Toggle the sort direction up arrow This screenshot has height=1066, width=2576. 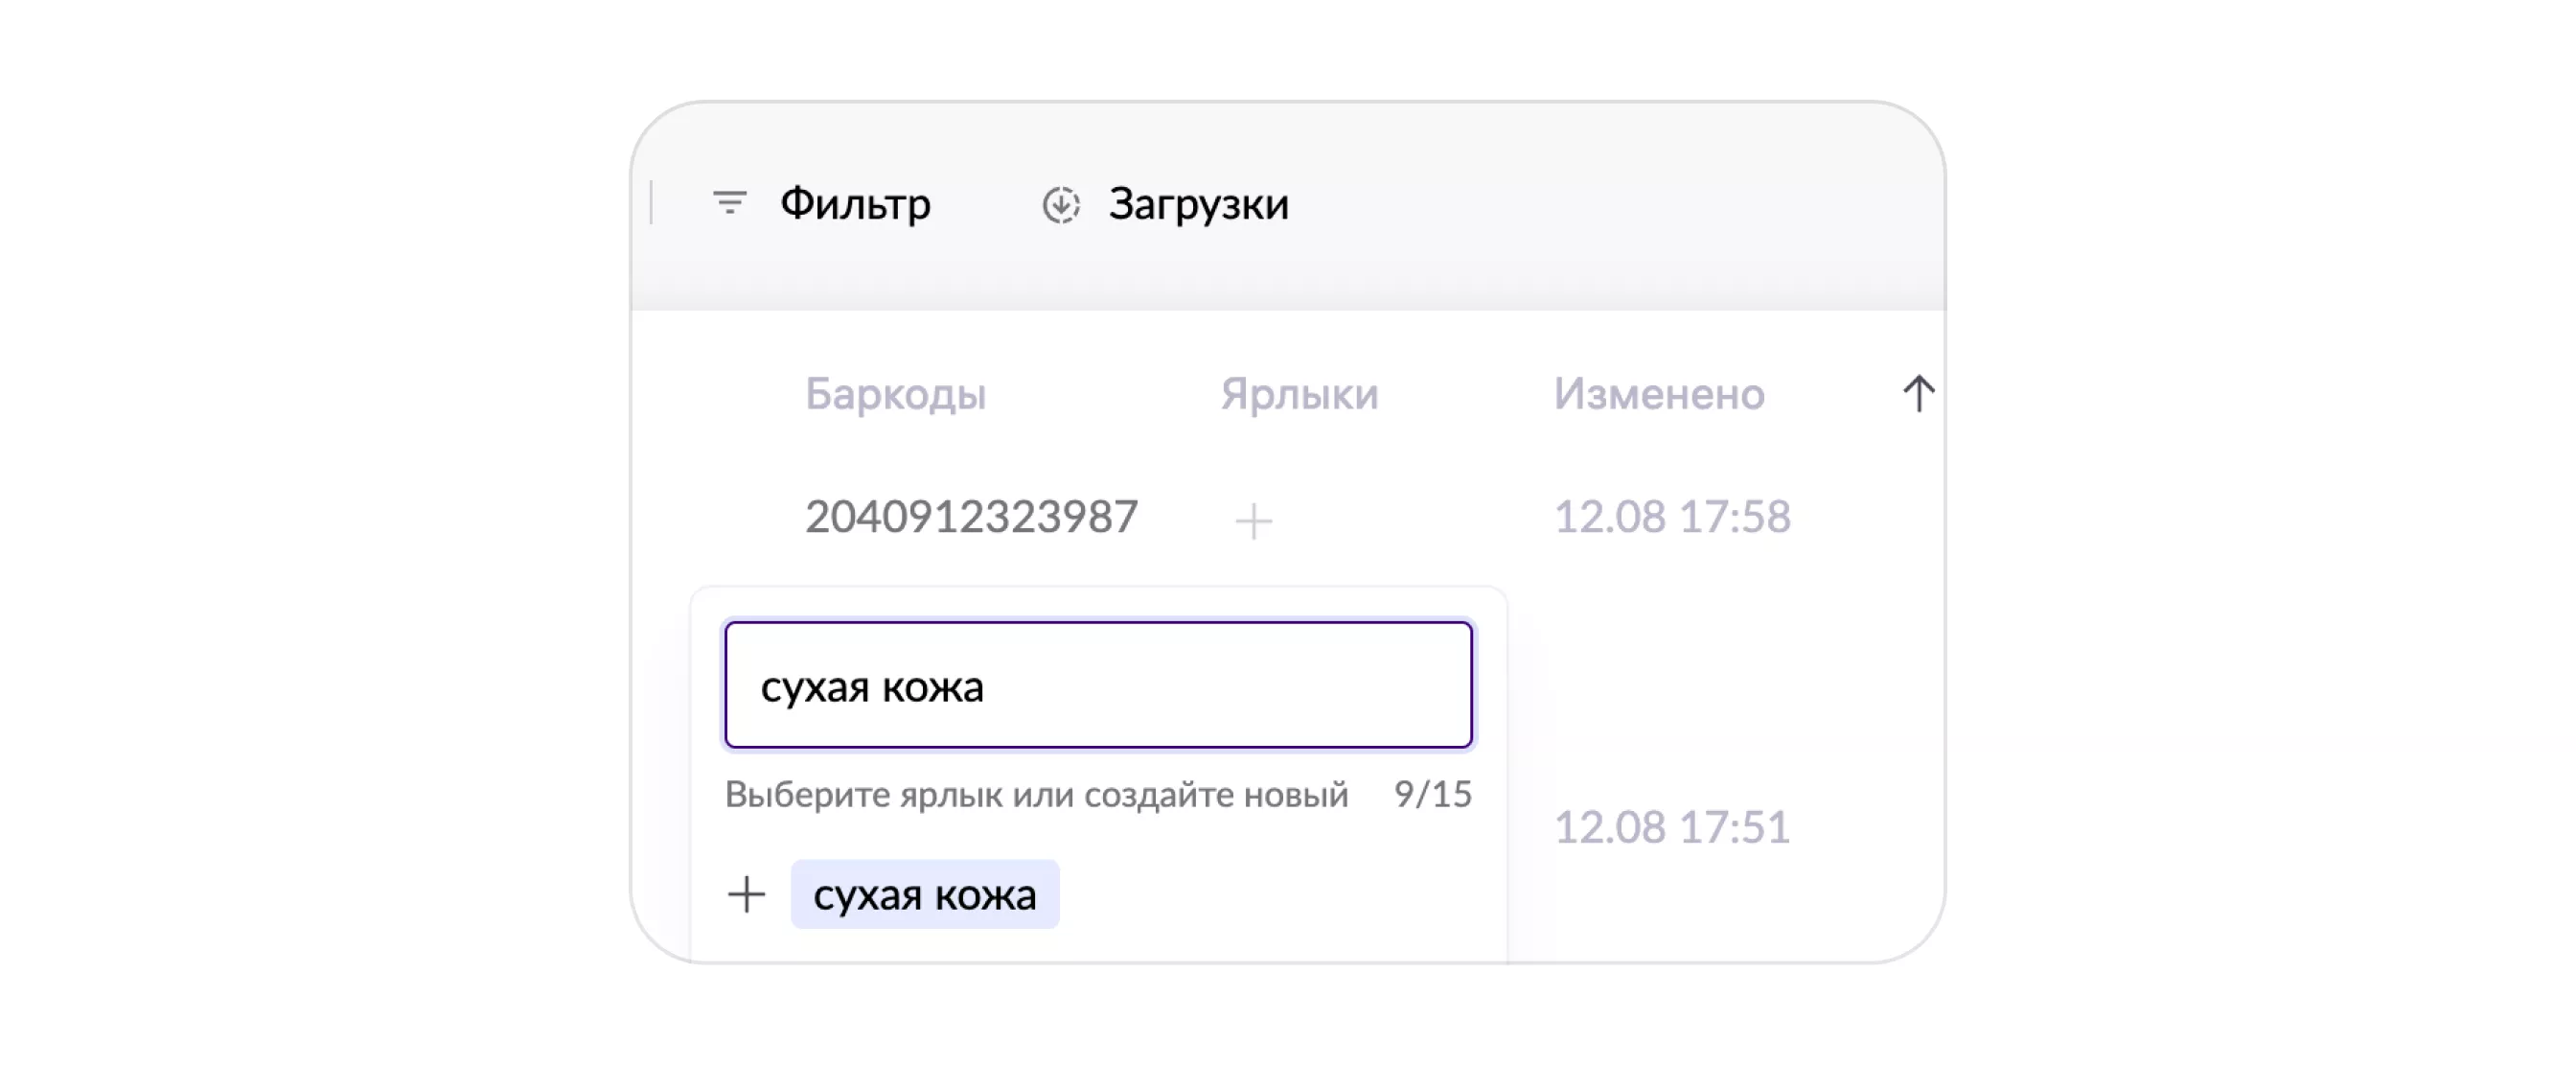click(1917, 393)
